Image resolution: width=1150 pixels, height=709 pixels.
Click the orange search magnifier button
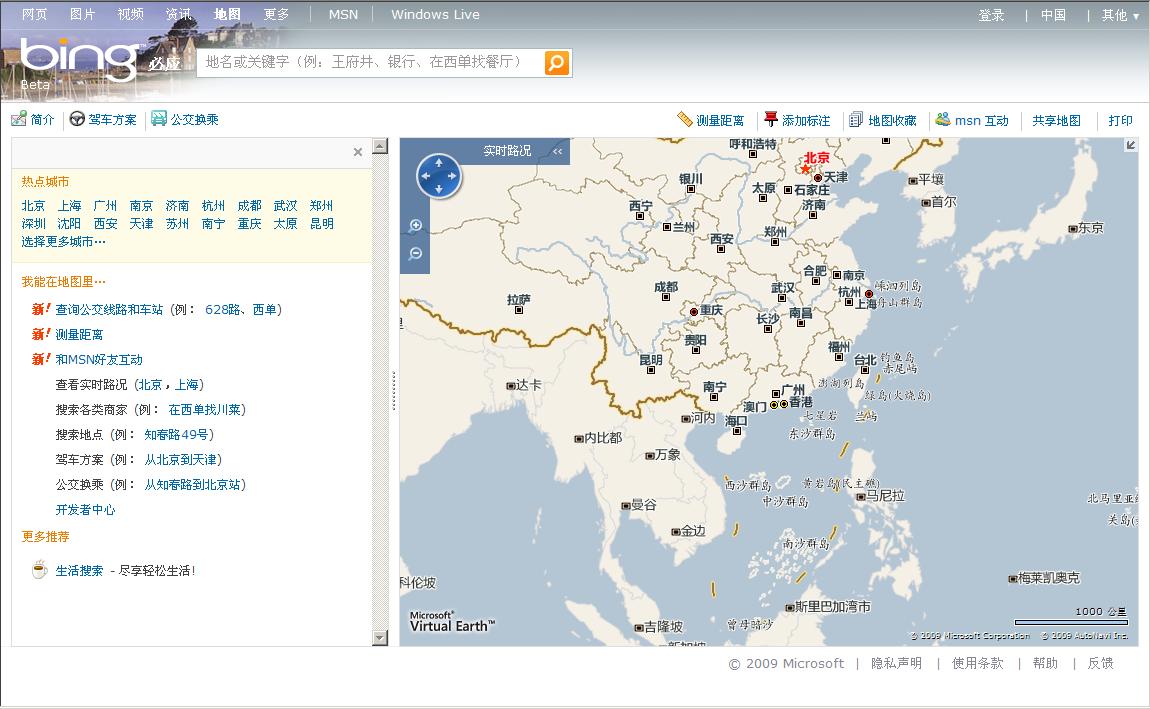[557, 63]
